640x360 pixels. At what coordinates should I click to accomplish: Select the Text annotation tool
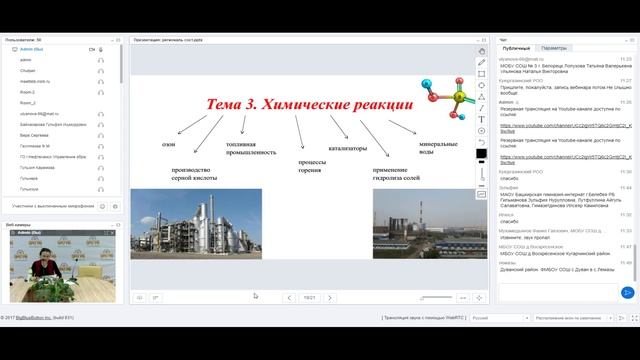[x=482, y=120]
